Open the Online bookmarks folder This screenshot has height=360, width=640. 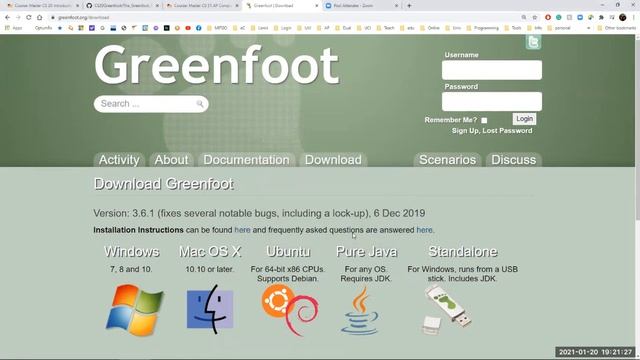pyautogui.click(x=430, y=28)
